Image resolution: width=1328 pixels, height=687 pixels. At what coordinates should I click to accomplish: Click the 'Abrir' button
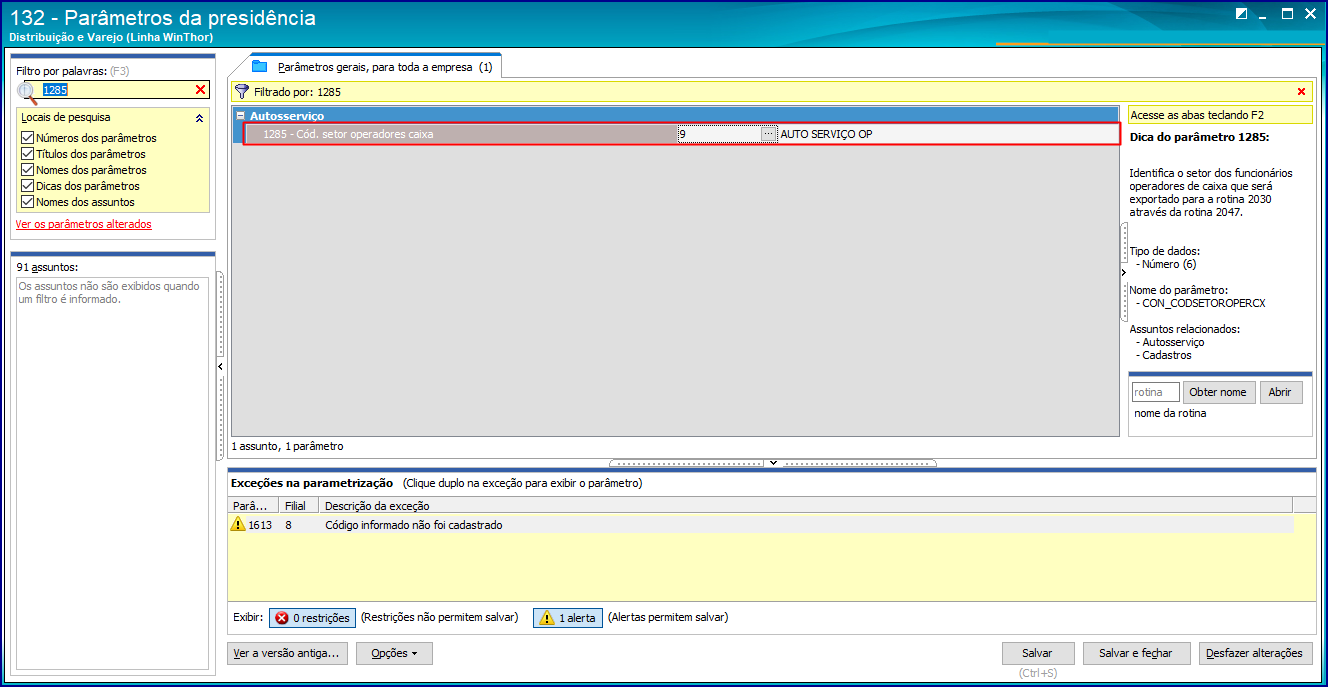tap(1280, 392)
